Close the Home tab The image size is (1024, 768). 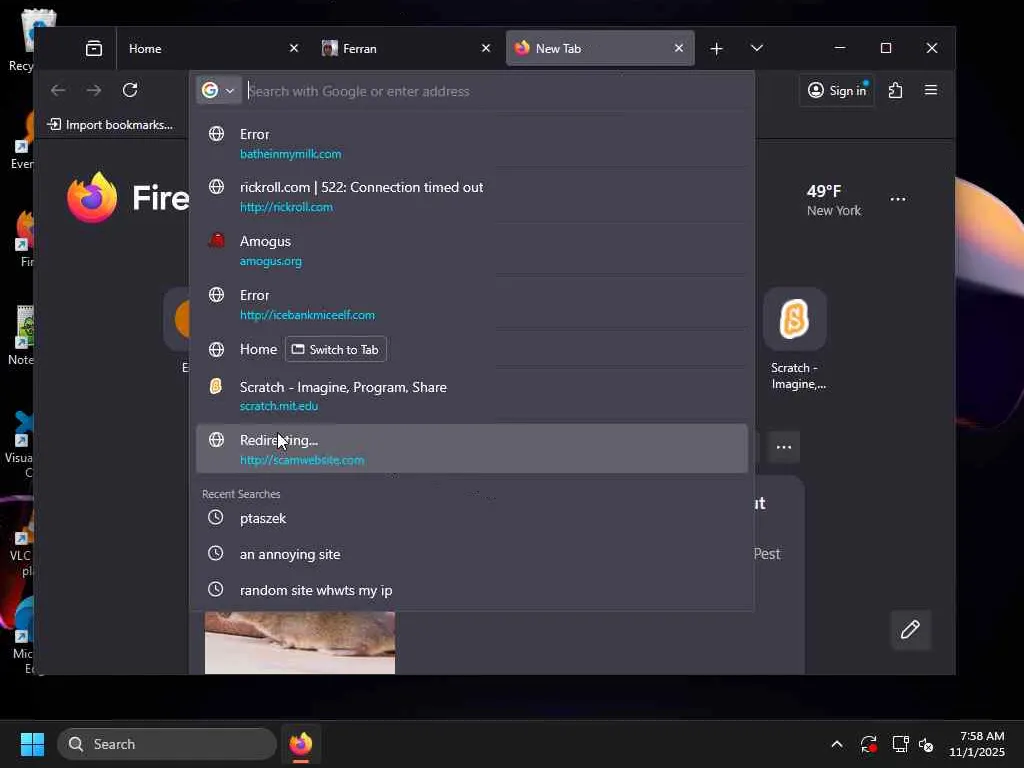click(x=294, y=48)
